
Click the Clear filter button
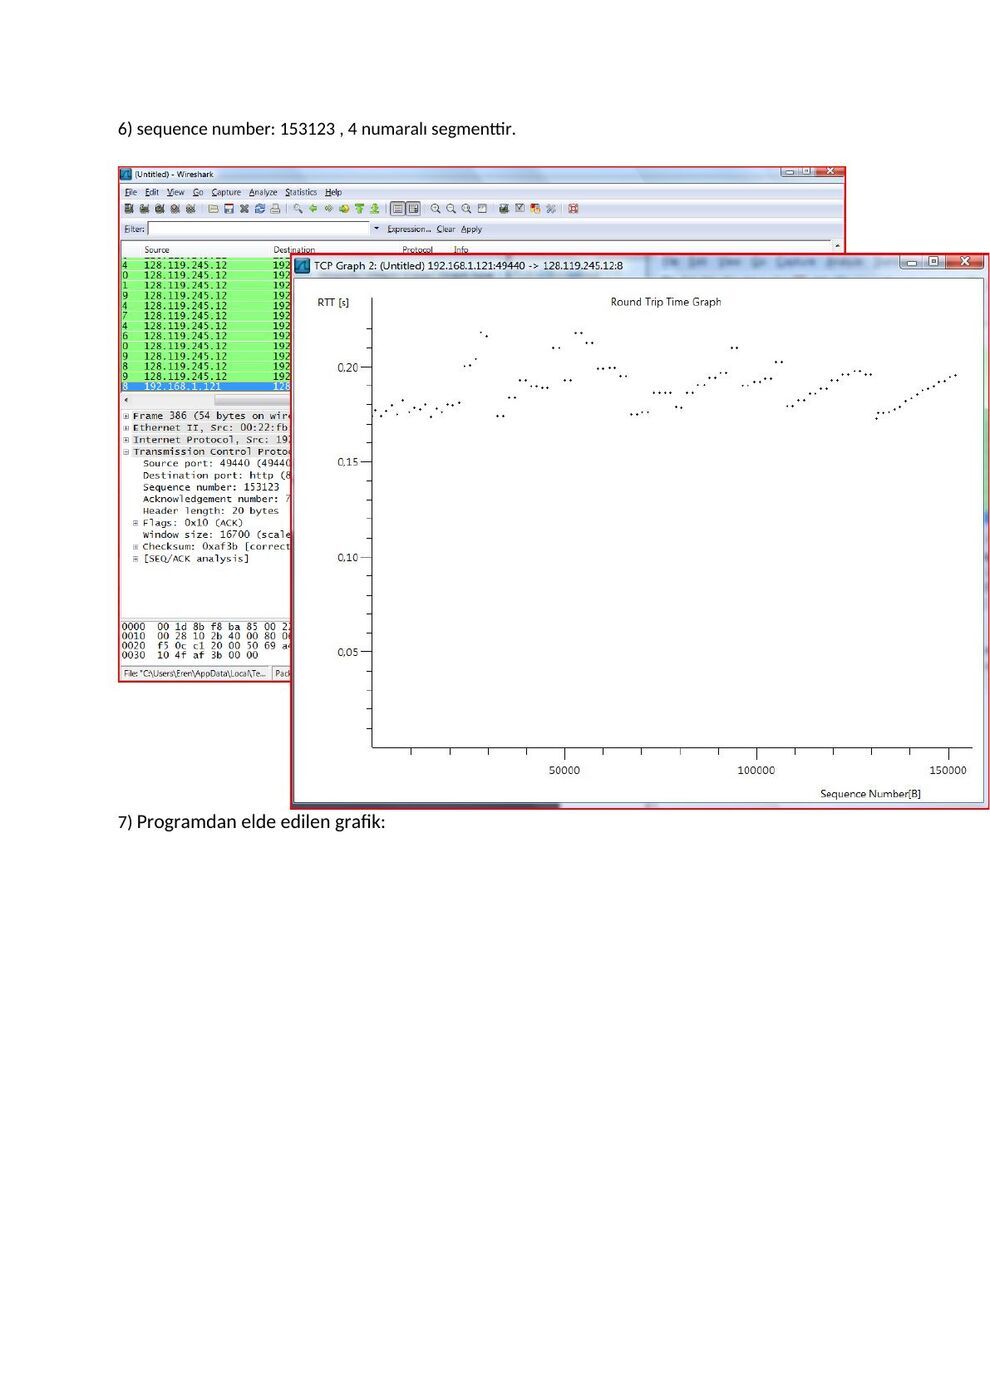coord(446,229)
